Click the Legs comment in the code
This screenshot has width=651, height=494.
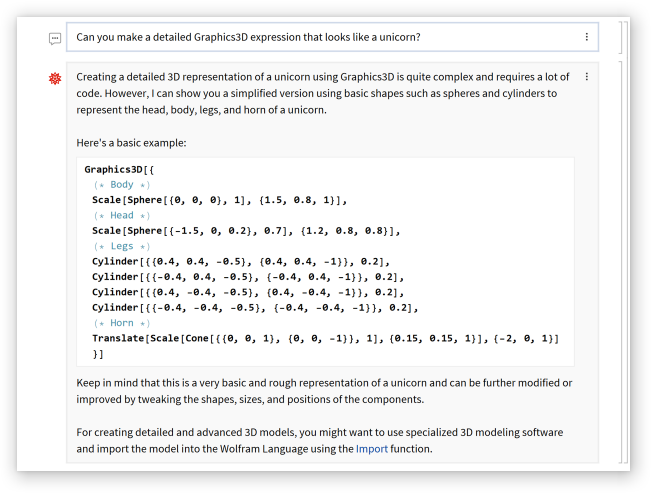(122, 246)
